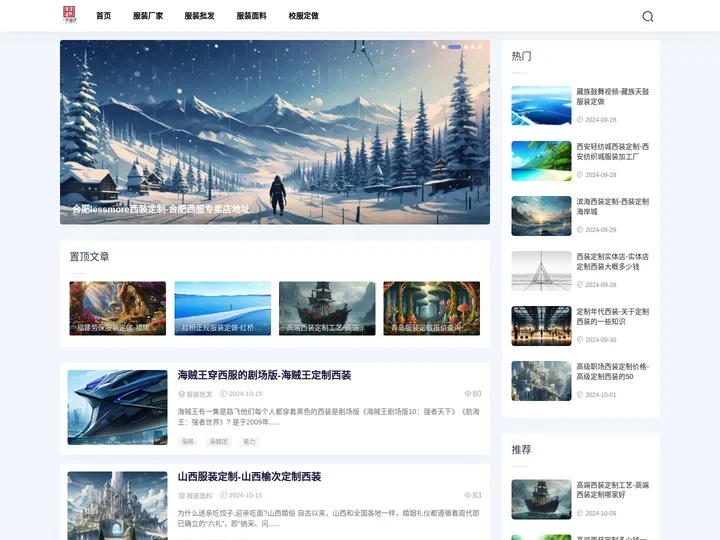Click category icon beside 服装面料 label

pos(181,495)
